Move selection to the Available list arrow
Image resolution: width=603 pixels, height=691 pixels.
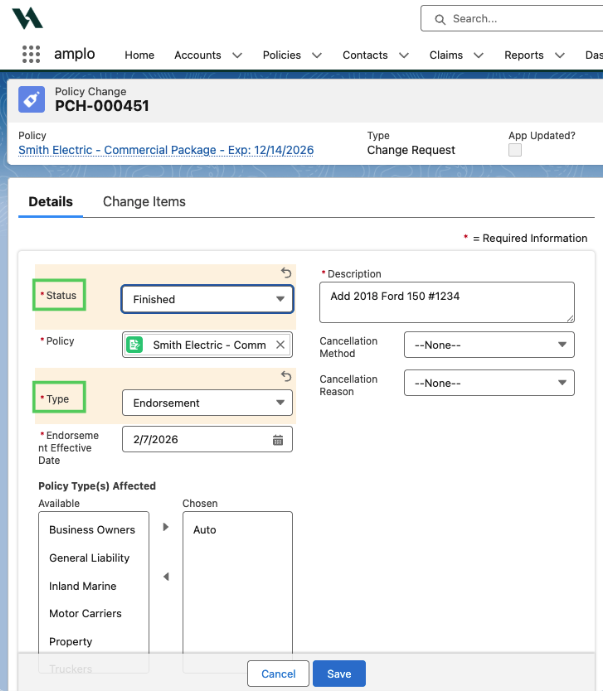click(x=166, y=576)
